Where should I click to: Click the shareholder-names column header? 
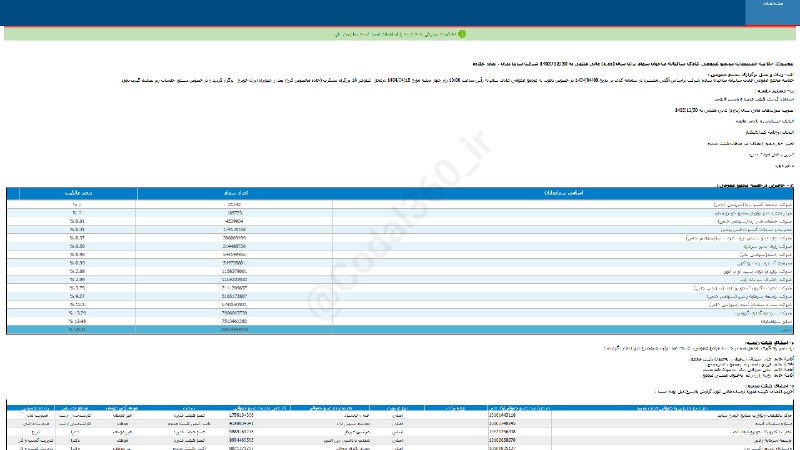(x=563, y=193)
